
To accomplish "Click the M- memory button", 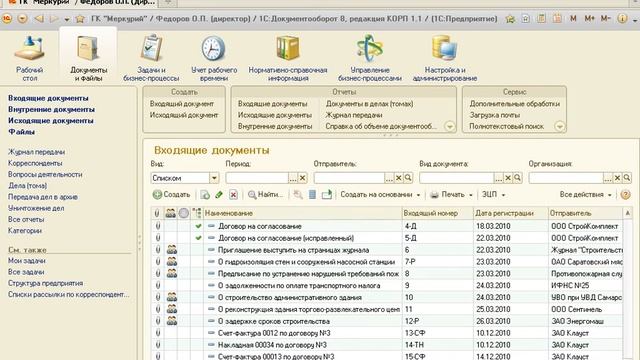I will 606,18.
